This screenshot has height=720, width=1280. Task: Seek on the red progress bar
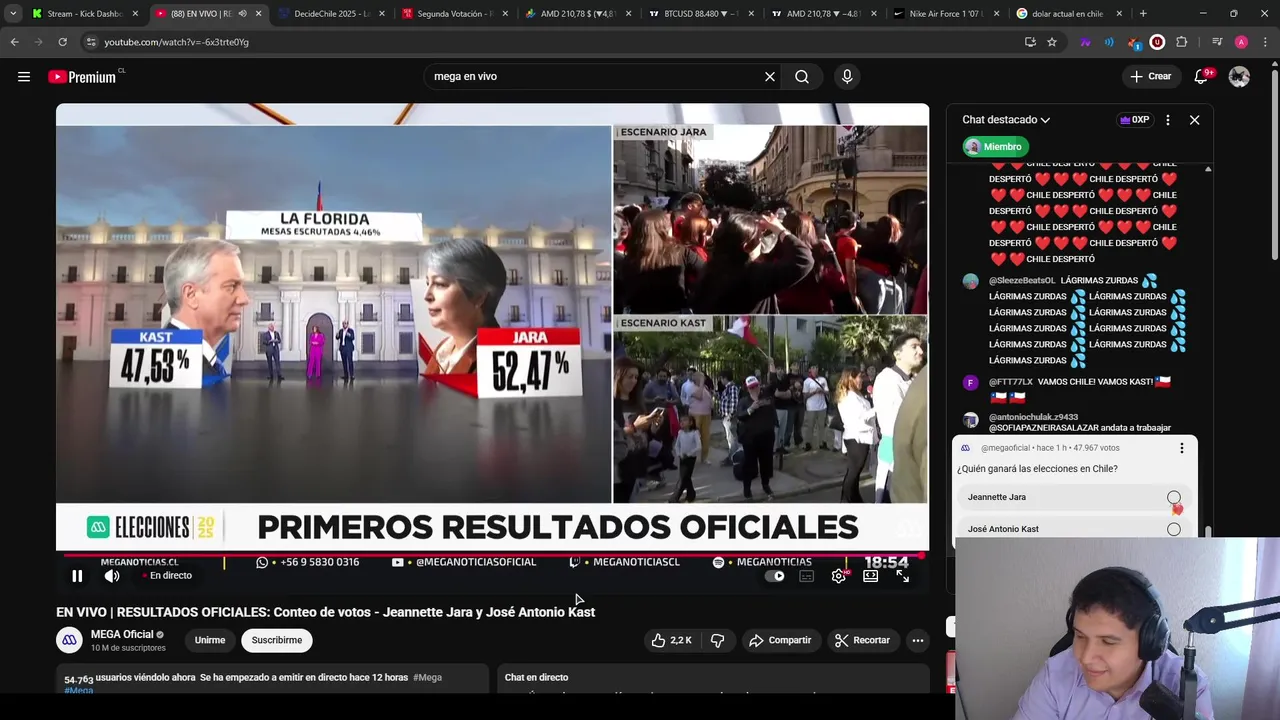[492, 554]
